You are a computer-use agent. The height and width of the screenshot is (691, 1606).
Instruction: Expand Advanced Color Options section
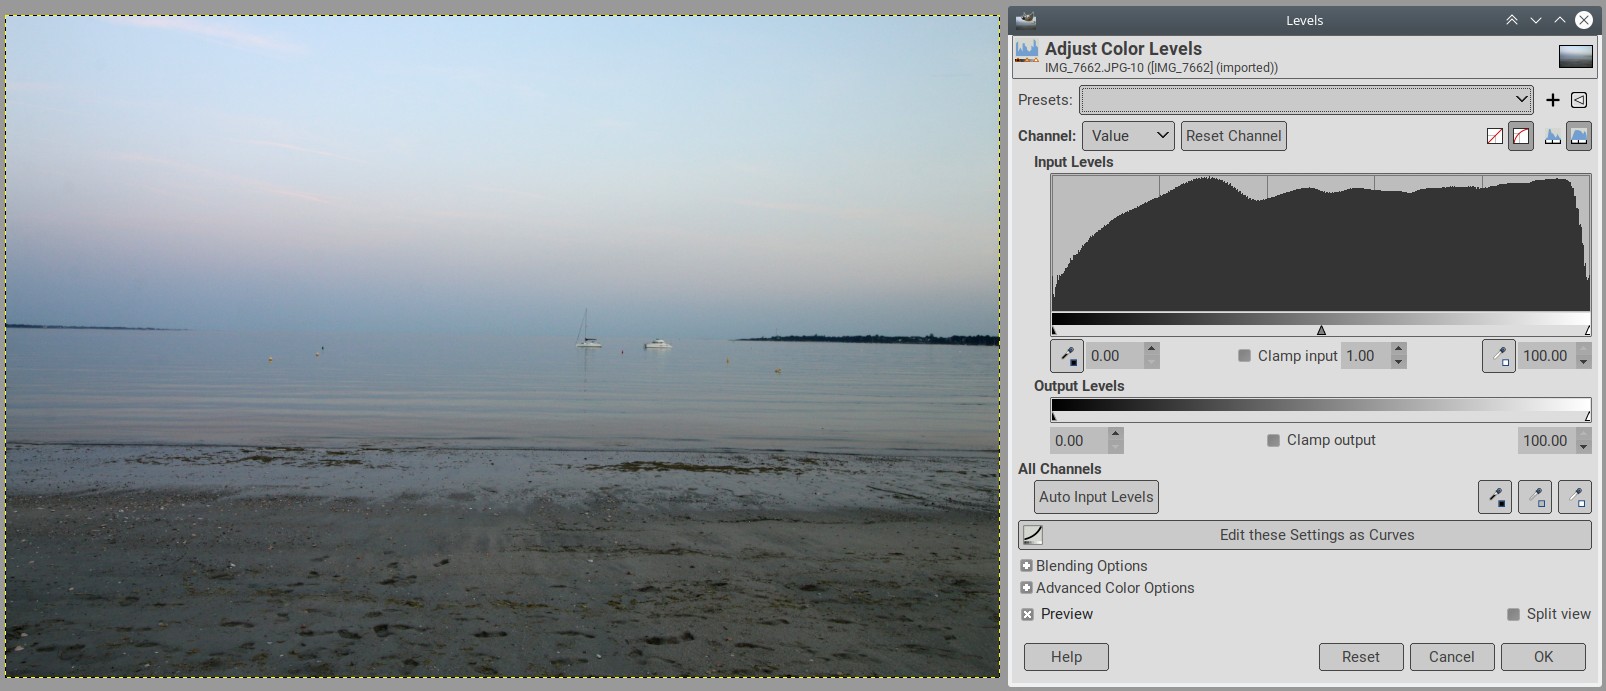(x=1026, y=588)
